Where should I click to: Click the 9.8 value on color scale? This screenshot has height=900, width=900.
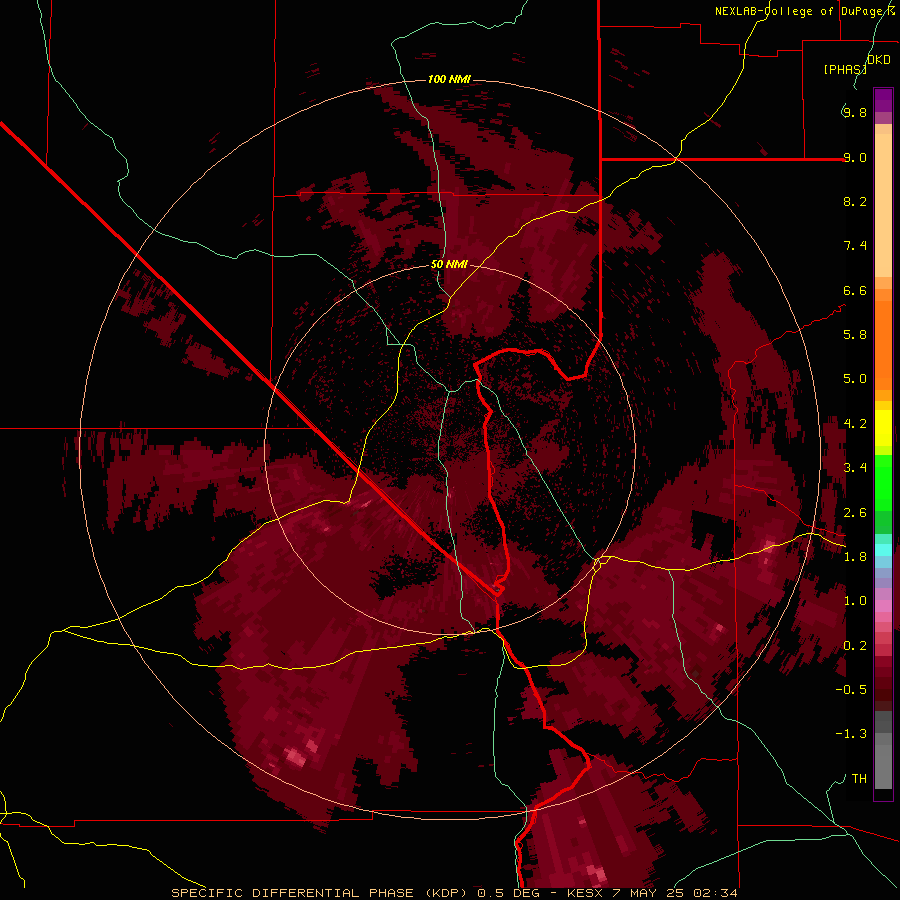pyautogui.click(x=855, y=112)
